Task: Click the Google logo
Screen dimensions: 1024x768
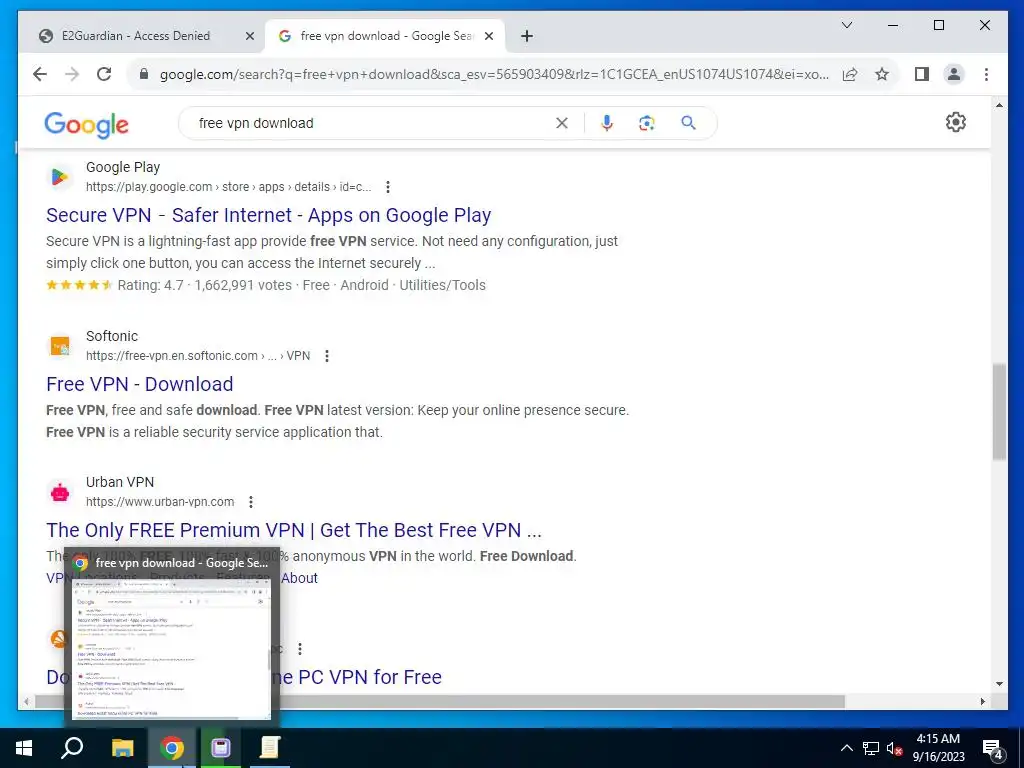Action: [86, 124]
